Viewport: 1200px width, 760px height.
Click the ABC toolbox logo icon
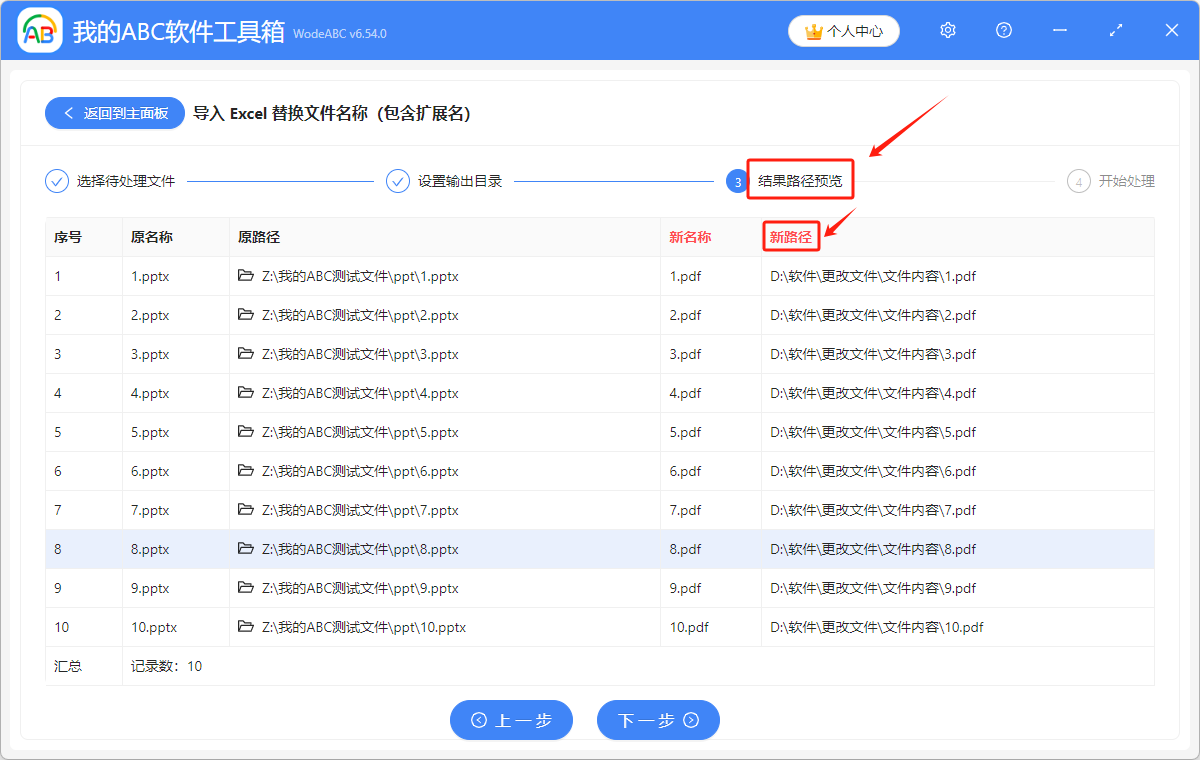(39, 30)
